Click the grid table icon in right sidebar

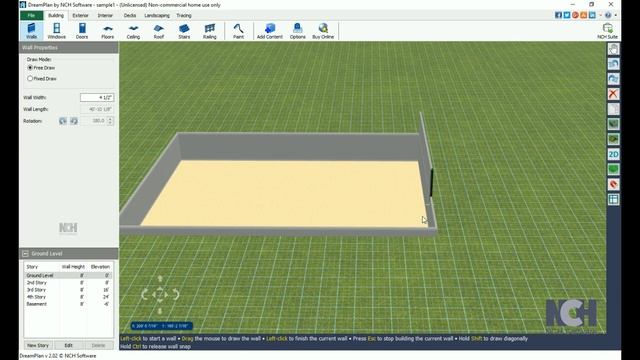[x=613, y=200]
